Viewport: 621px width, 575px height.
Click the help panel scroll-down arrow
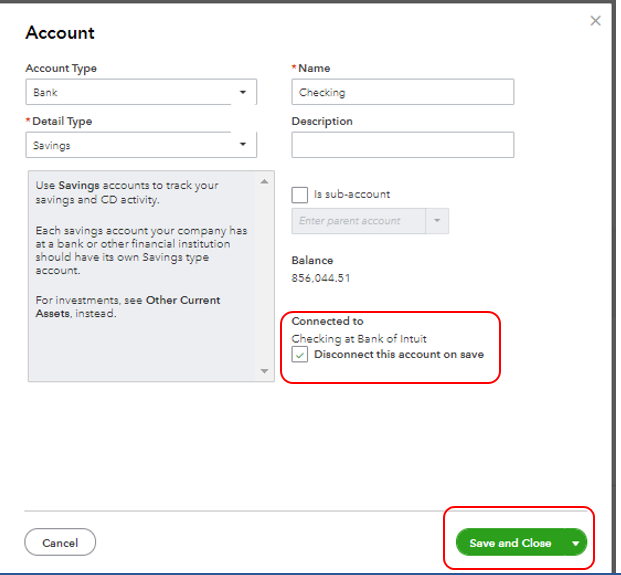265,371
